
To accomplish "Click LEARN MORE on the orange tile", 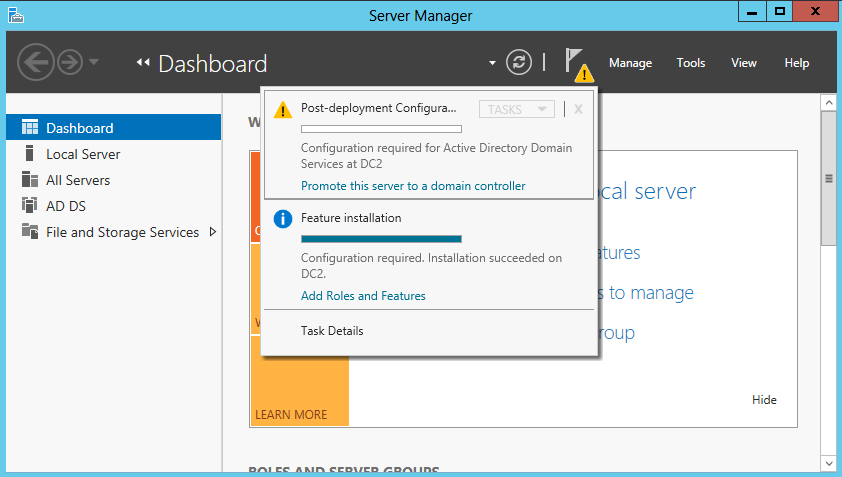I will (x=291, y=415).
